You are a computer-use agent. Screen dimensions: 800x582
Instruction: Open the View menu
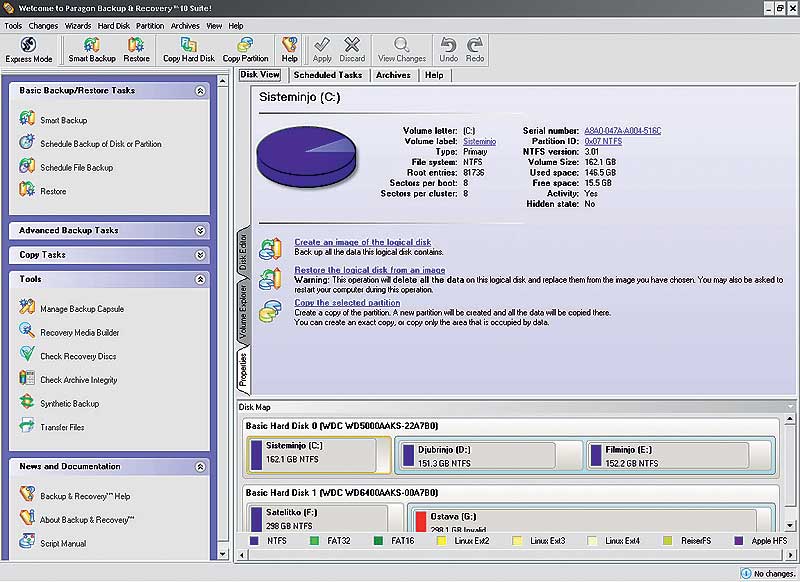[214, 26]
